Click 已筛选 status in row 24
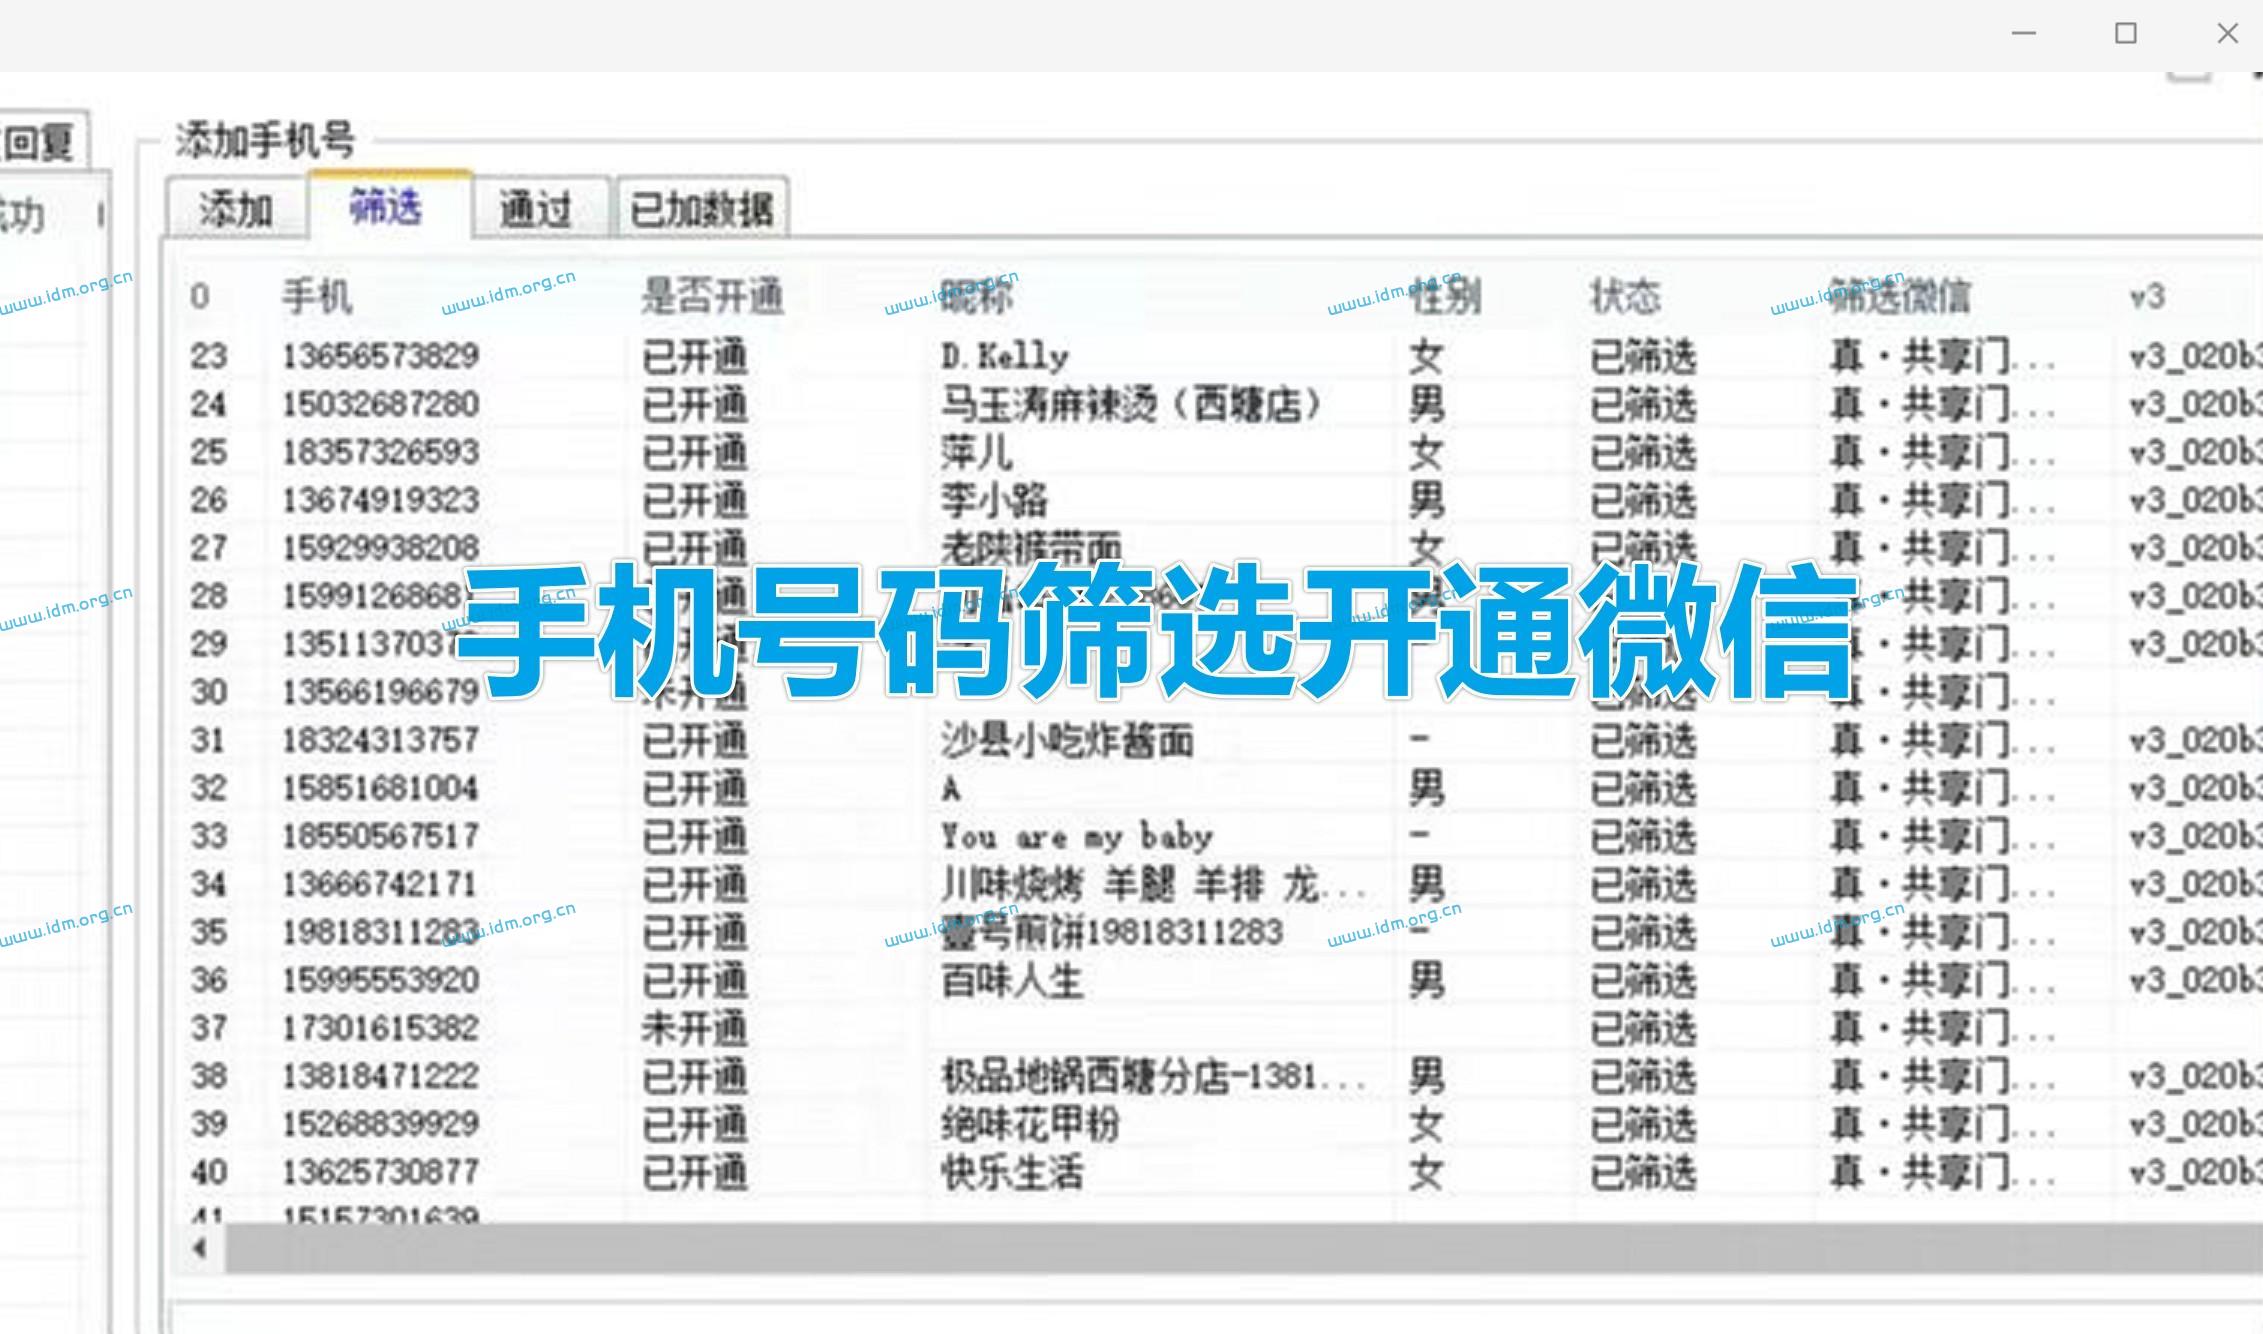 [1643, 404]
